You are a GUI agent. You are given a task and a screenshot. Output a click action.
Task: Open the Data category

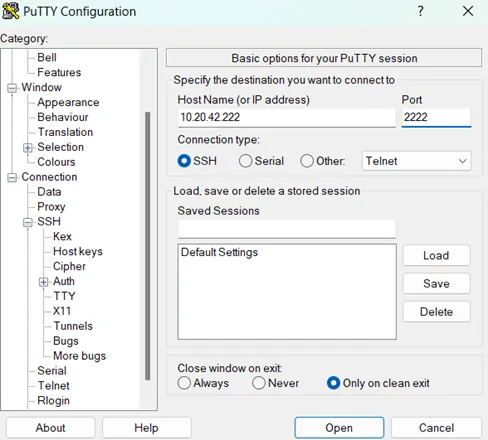[49, 192]
